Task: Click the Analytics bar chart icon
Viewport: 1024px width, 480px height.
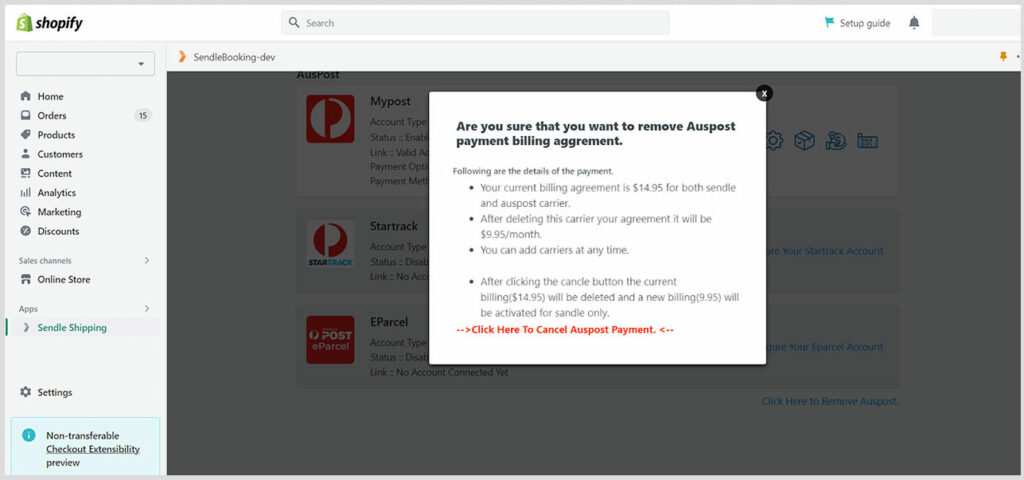Action: click(x=25, y=193)
